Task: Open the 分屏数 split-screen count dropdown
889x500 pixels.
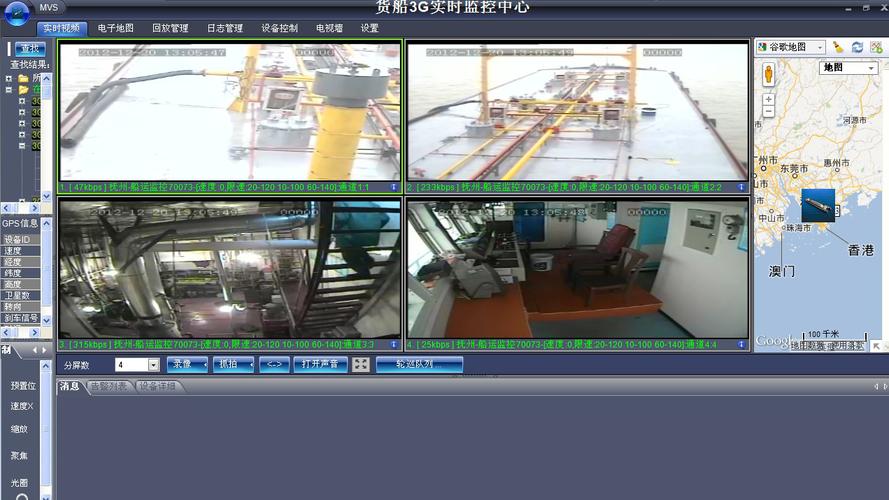Action: pyautogui.click(x=153, y=365)
